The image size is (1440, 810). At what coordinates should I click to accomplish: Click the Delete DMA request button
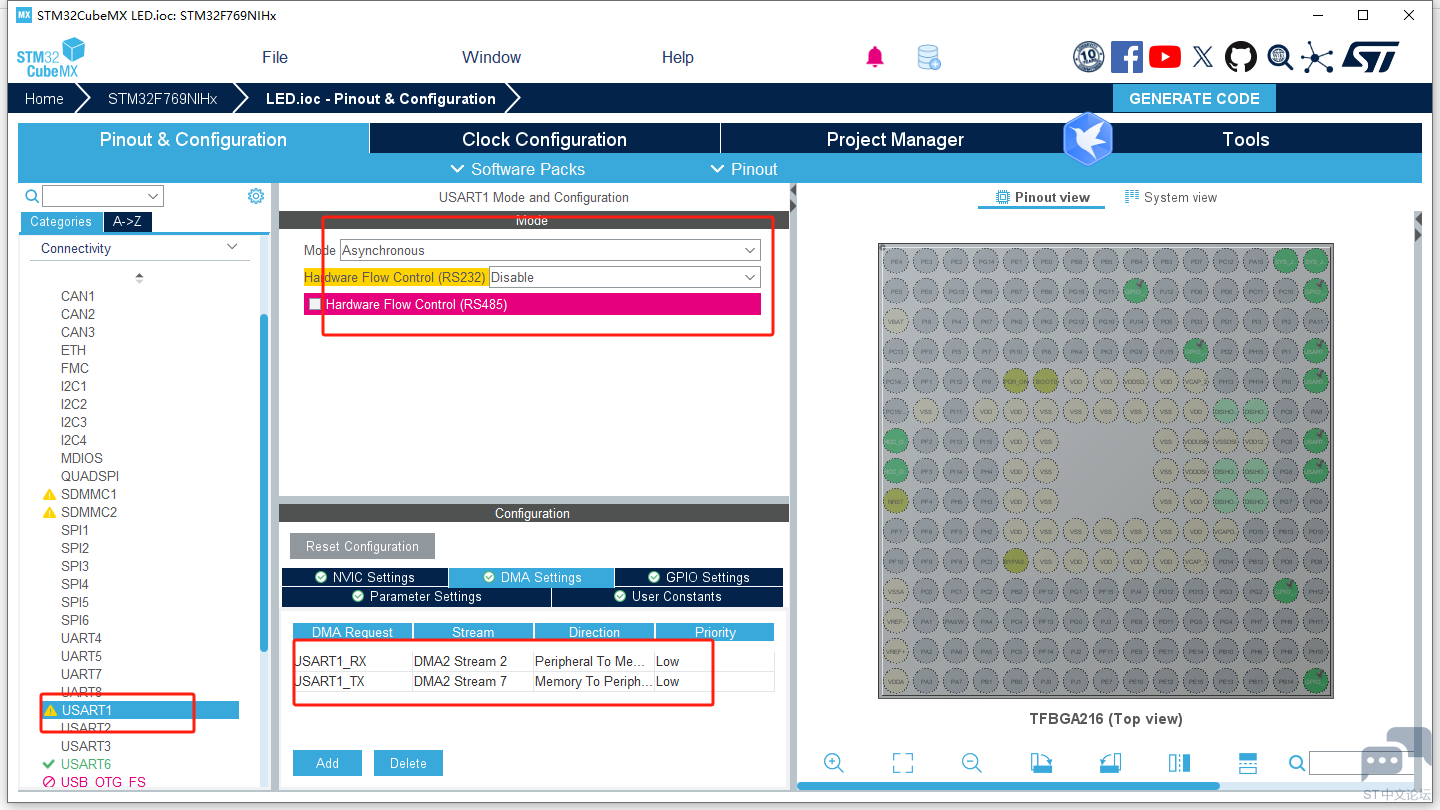point(408,763)
